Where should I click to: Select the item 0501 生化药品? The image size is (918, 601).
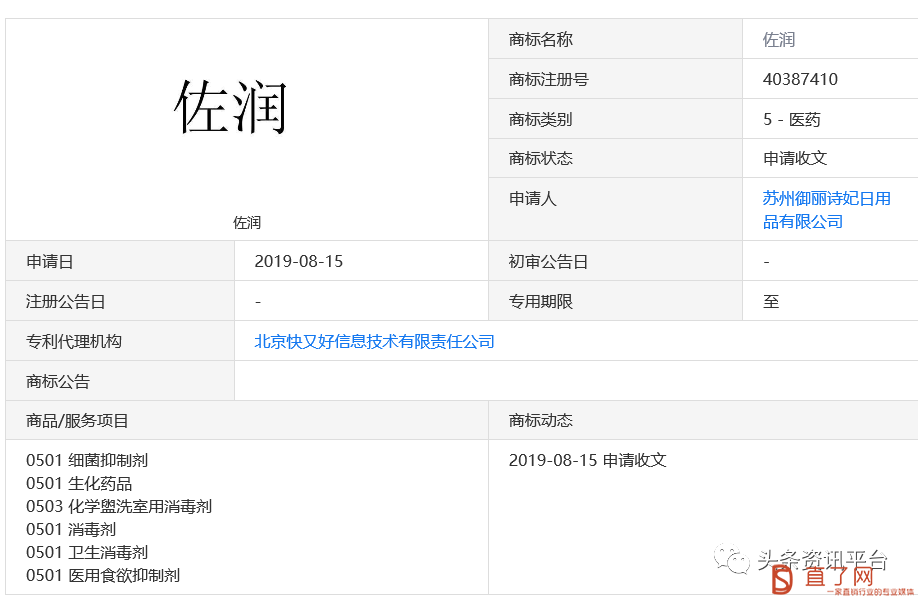click(x=79, y=483)
